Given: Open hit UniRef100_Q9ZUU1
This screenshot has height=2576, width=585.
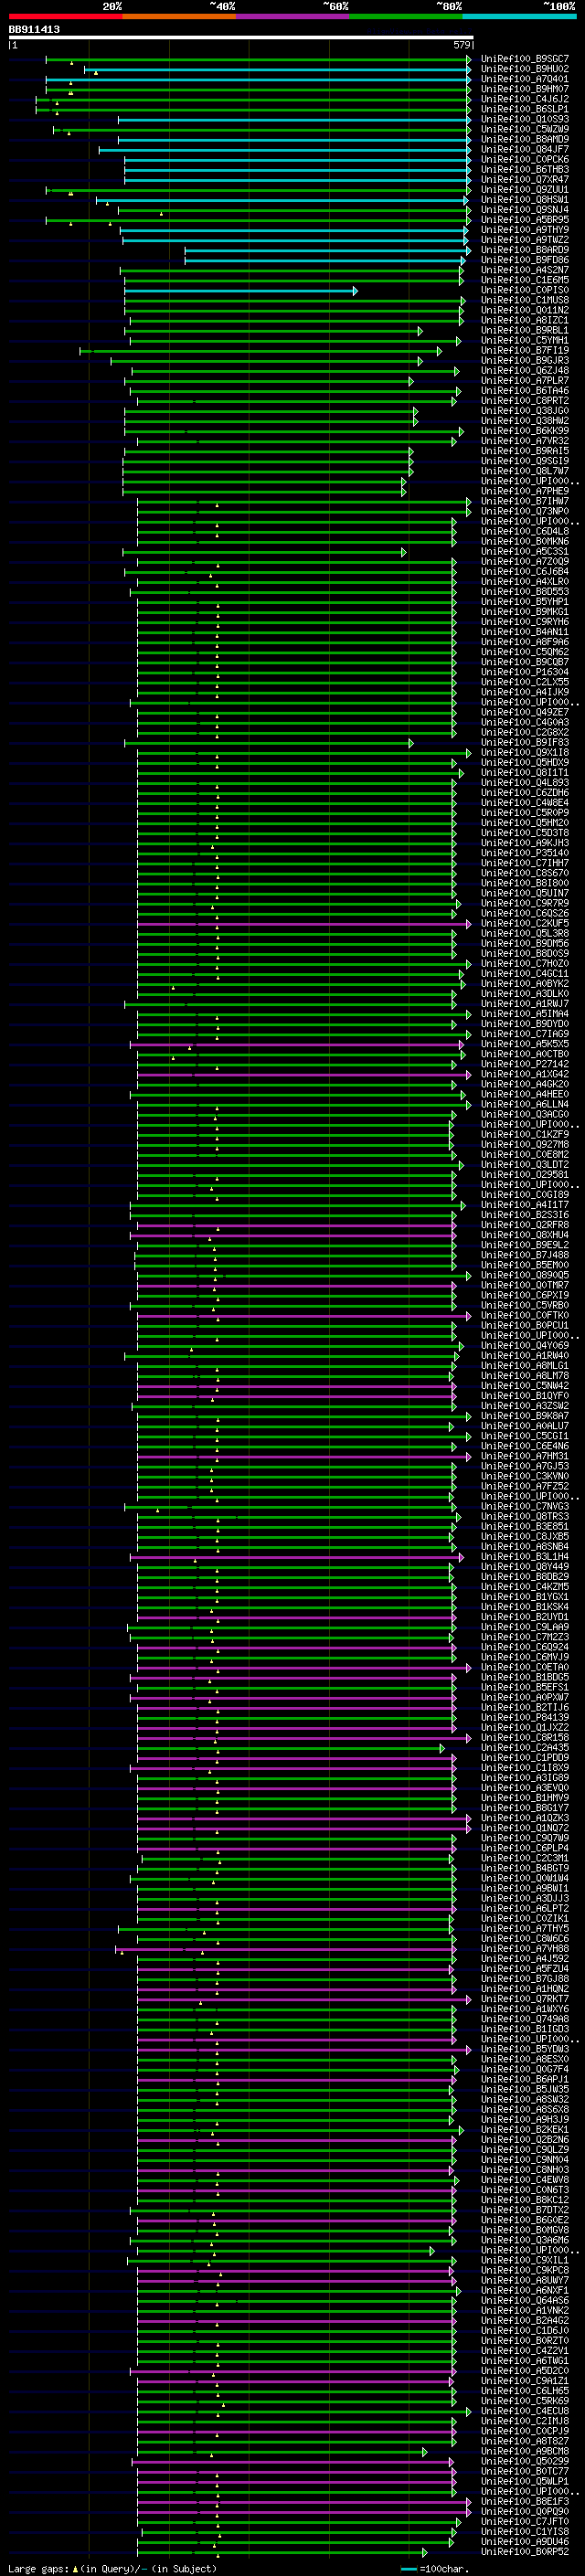Looking at the screenshot, I should tap(525, 190).
